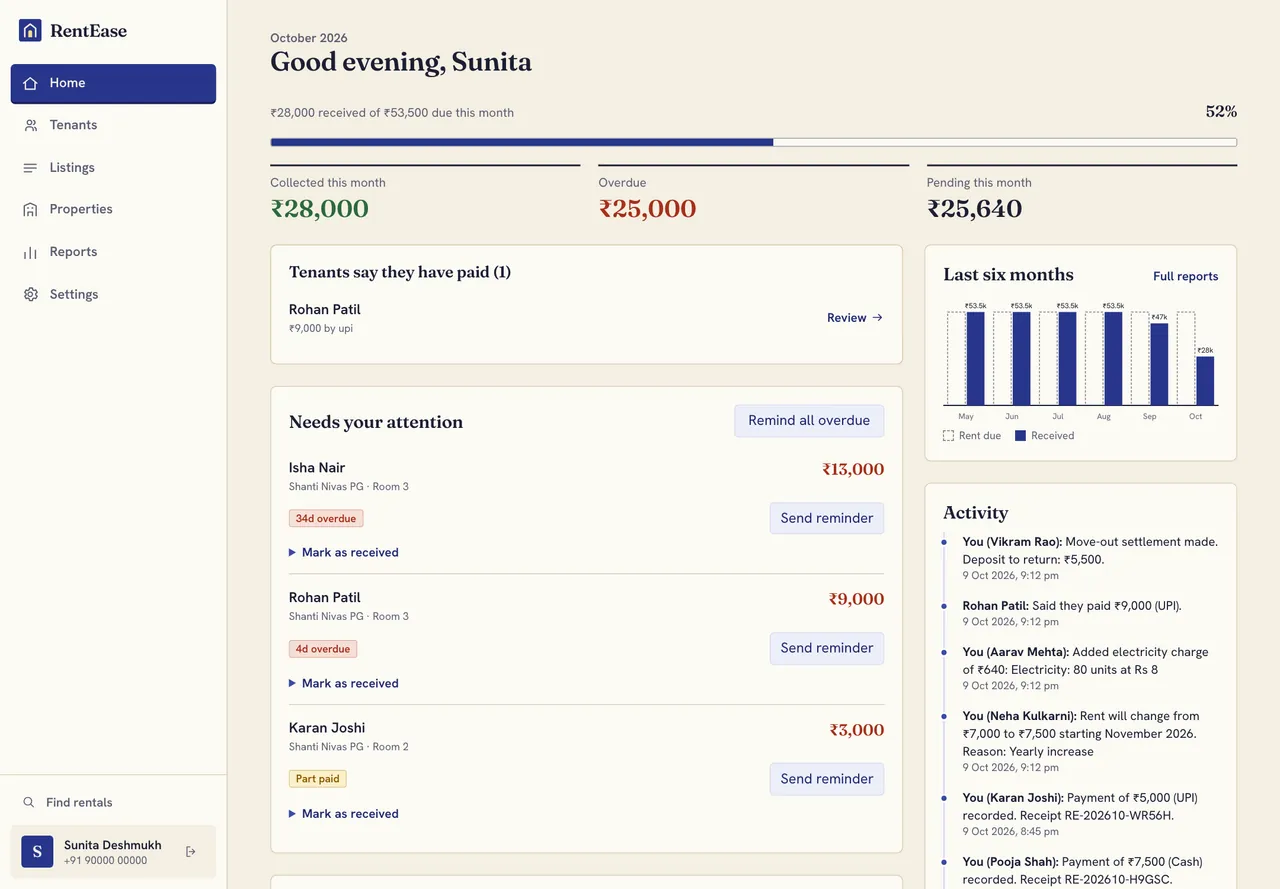This screenshot has width=1280, height=889.
Task: Send reminder to Rohan Patil
Action: click(827, 648)
